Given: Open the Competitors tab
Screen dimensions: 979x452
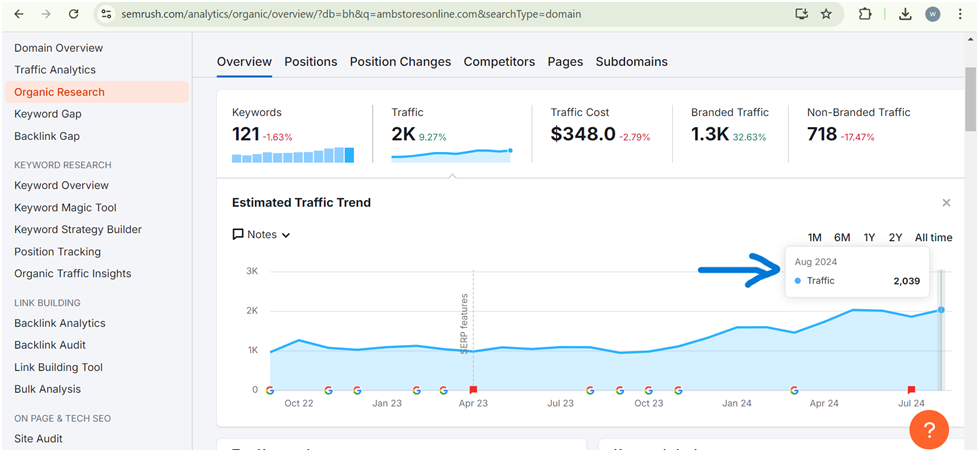Looking at the screenshot, I should pos(499,62).
